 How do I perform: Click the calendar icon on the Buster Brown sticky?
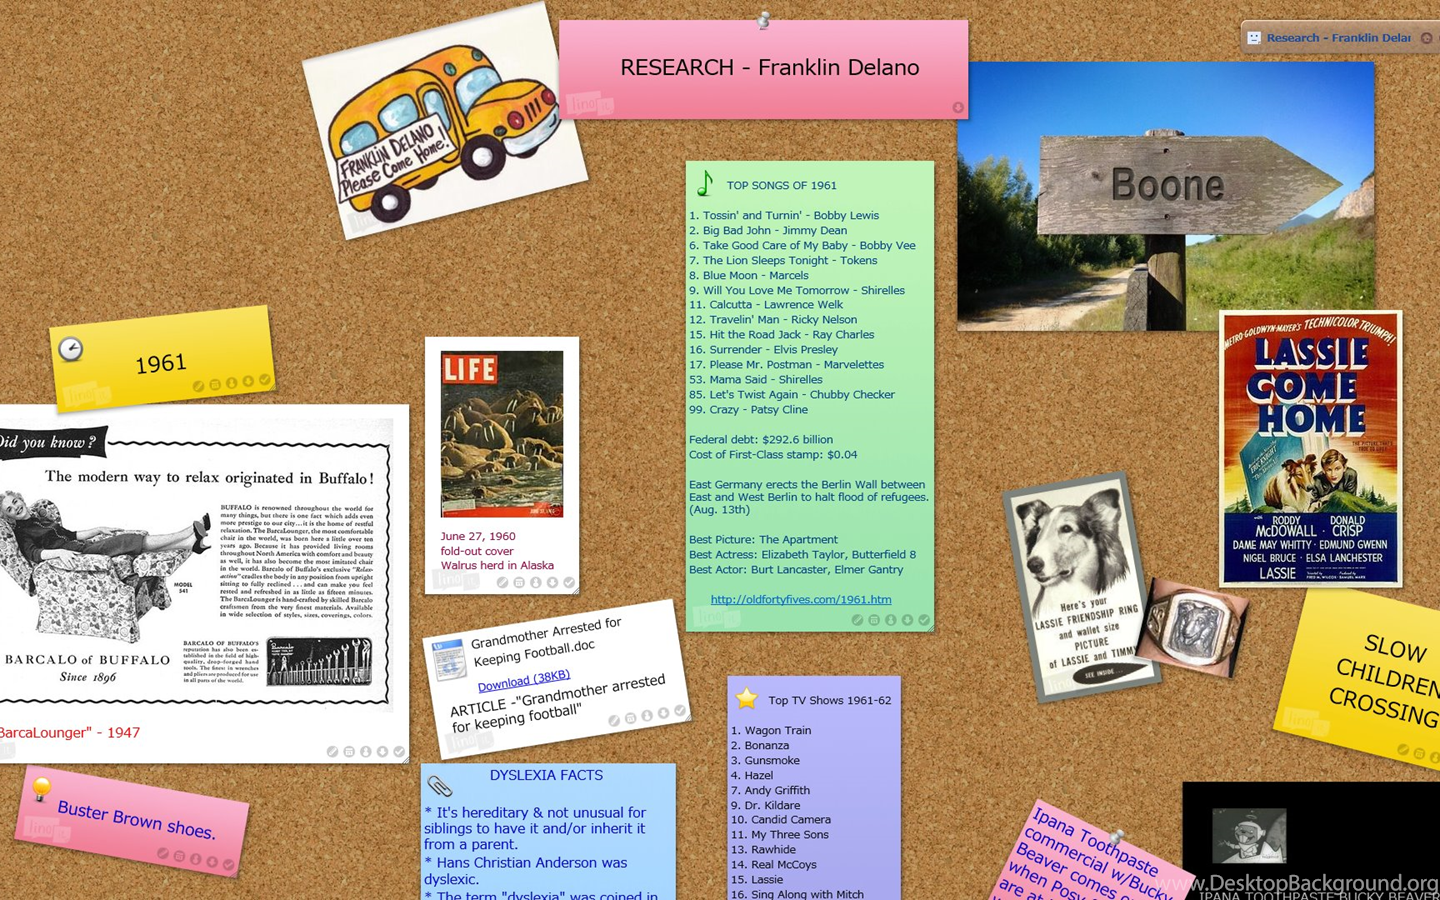pyautogui.click(x=179, y=856)
